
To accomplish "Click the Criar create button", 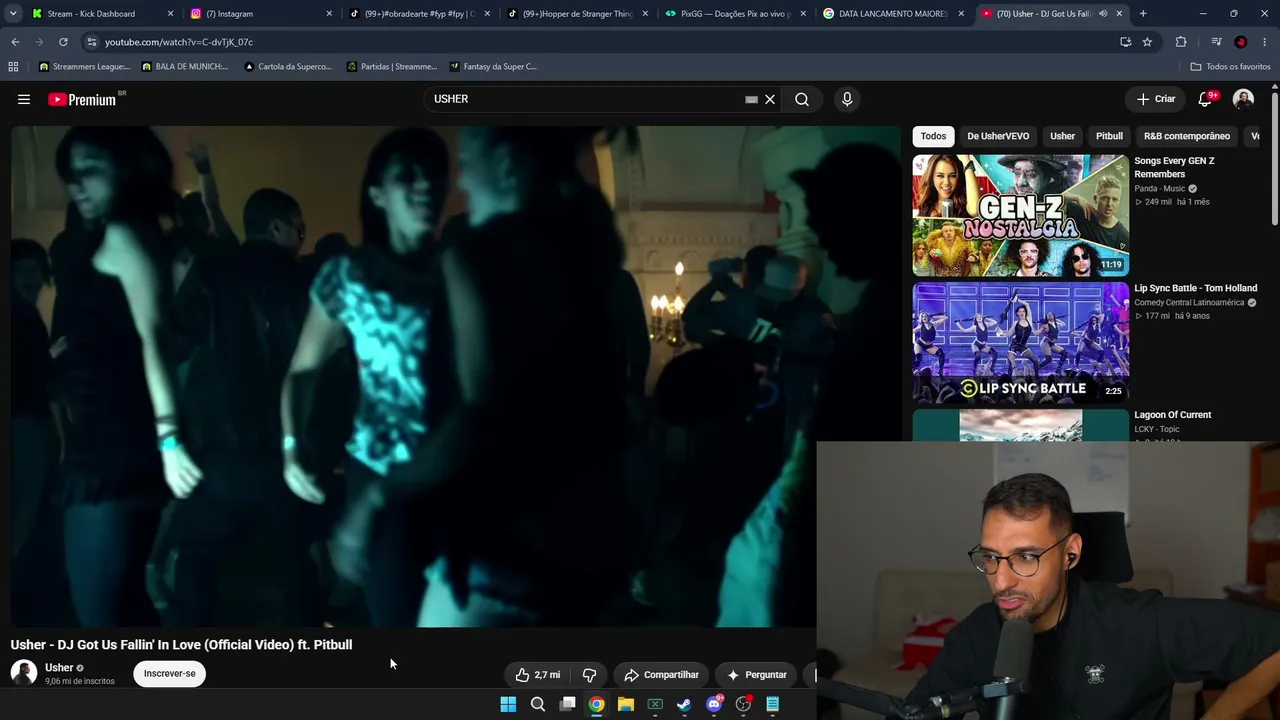I will 1156,99.
